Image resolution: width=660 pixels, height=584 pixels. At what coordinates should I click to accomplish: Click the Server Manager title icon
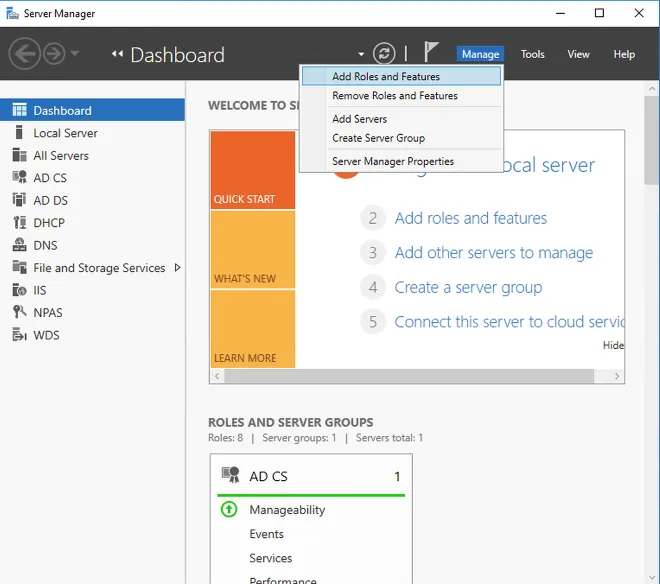click(13, 13)
